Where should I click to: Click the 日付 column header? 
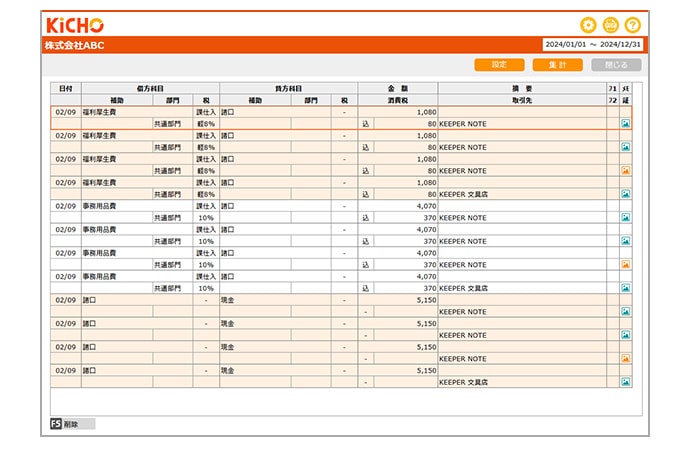(65, 89)
